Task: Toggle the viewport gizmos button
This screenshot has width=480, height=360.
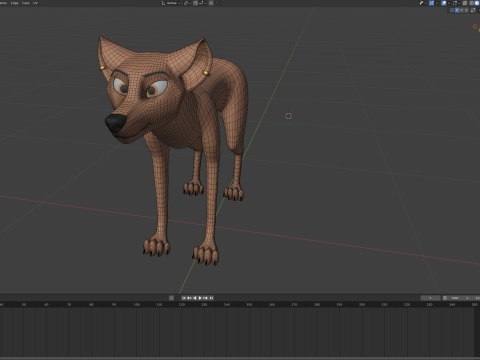Action: tap(431, 3)
